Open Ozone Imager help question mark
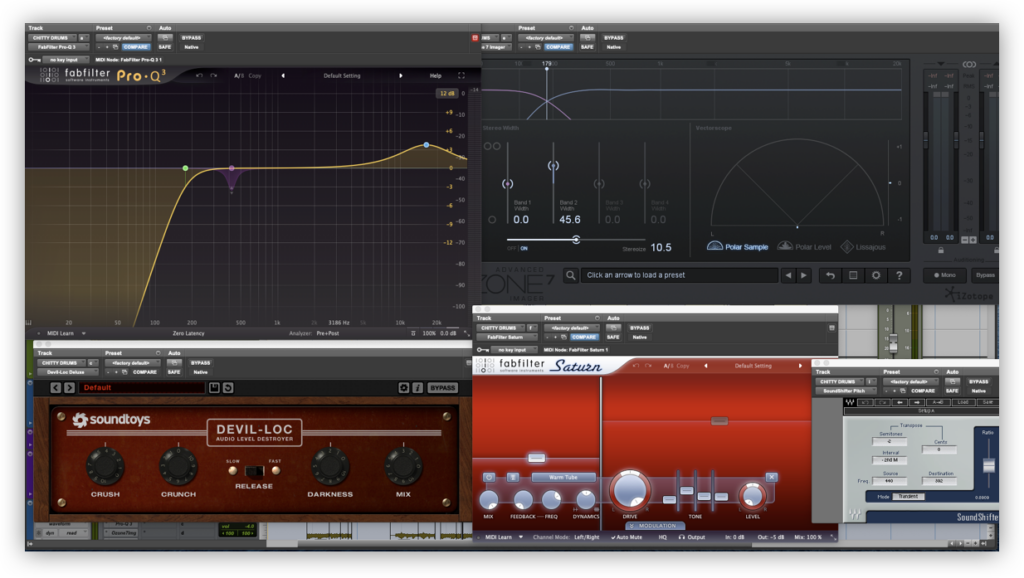Viewport: 1024px width, 578px height. [x=899, y=275]
